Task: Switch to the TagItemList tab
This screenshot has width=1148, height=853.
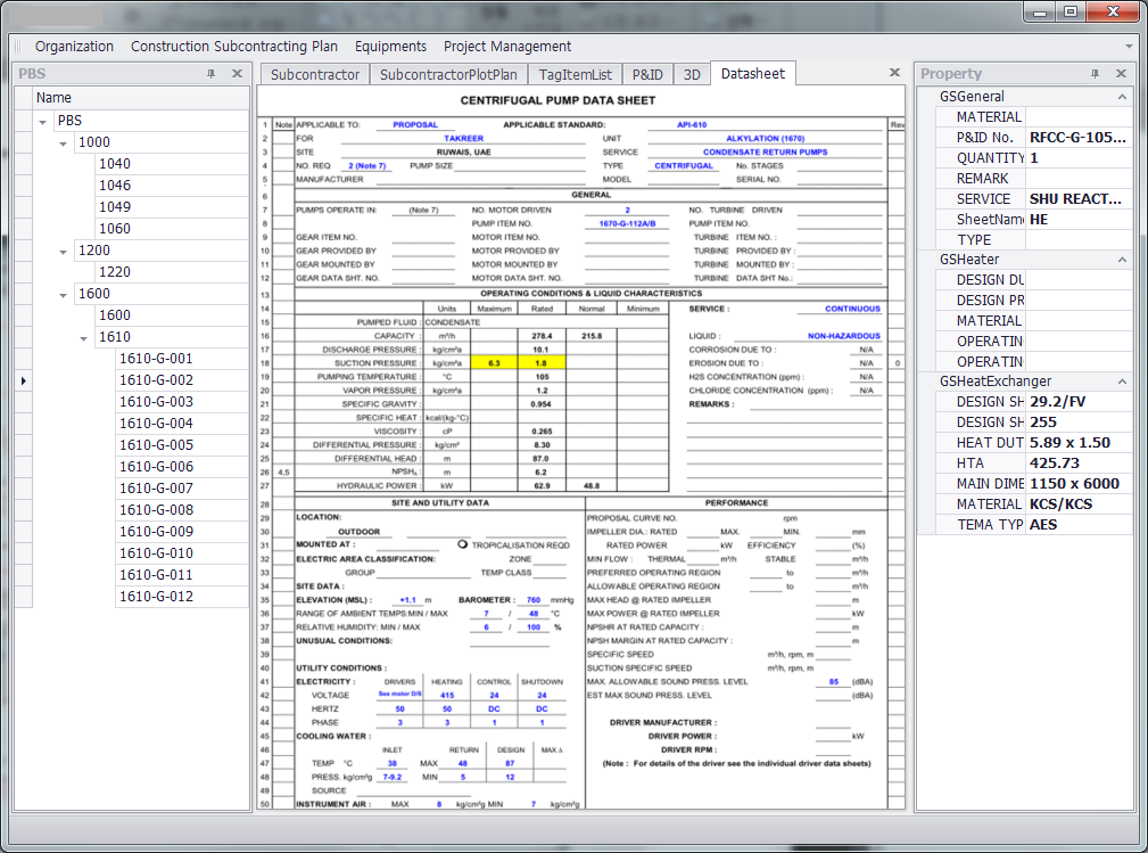Action: 575,74
